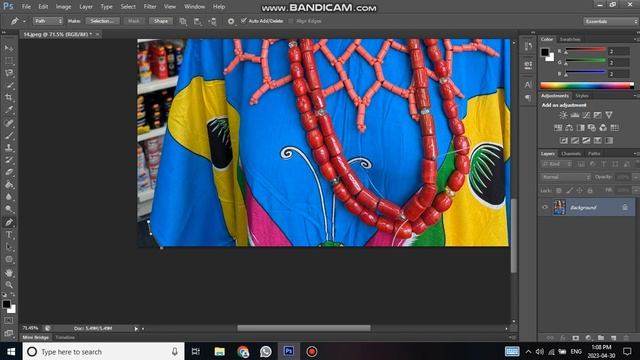640x360 pixels.
Task: Toggle Align Edges checkbox
Action: coord(291,21)
